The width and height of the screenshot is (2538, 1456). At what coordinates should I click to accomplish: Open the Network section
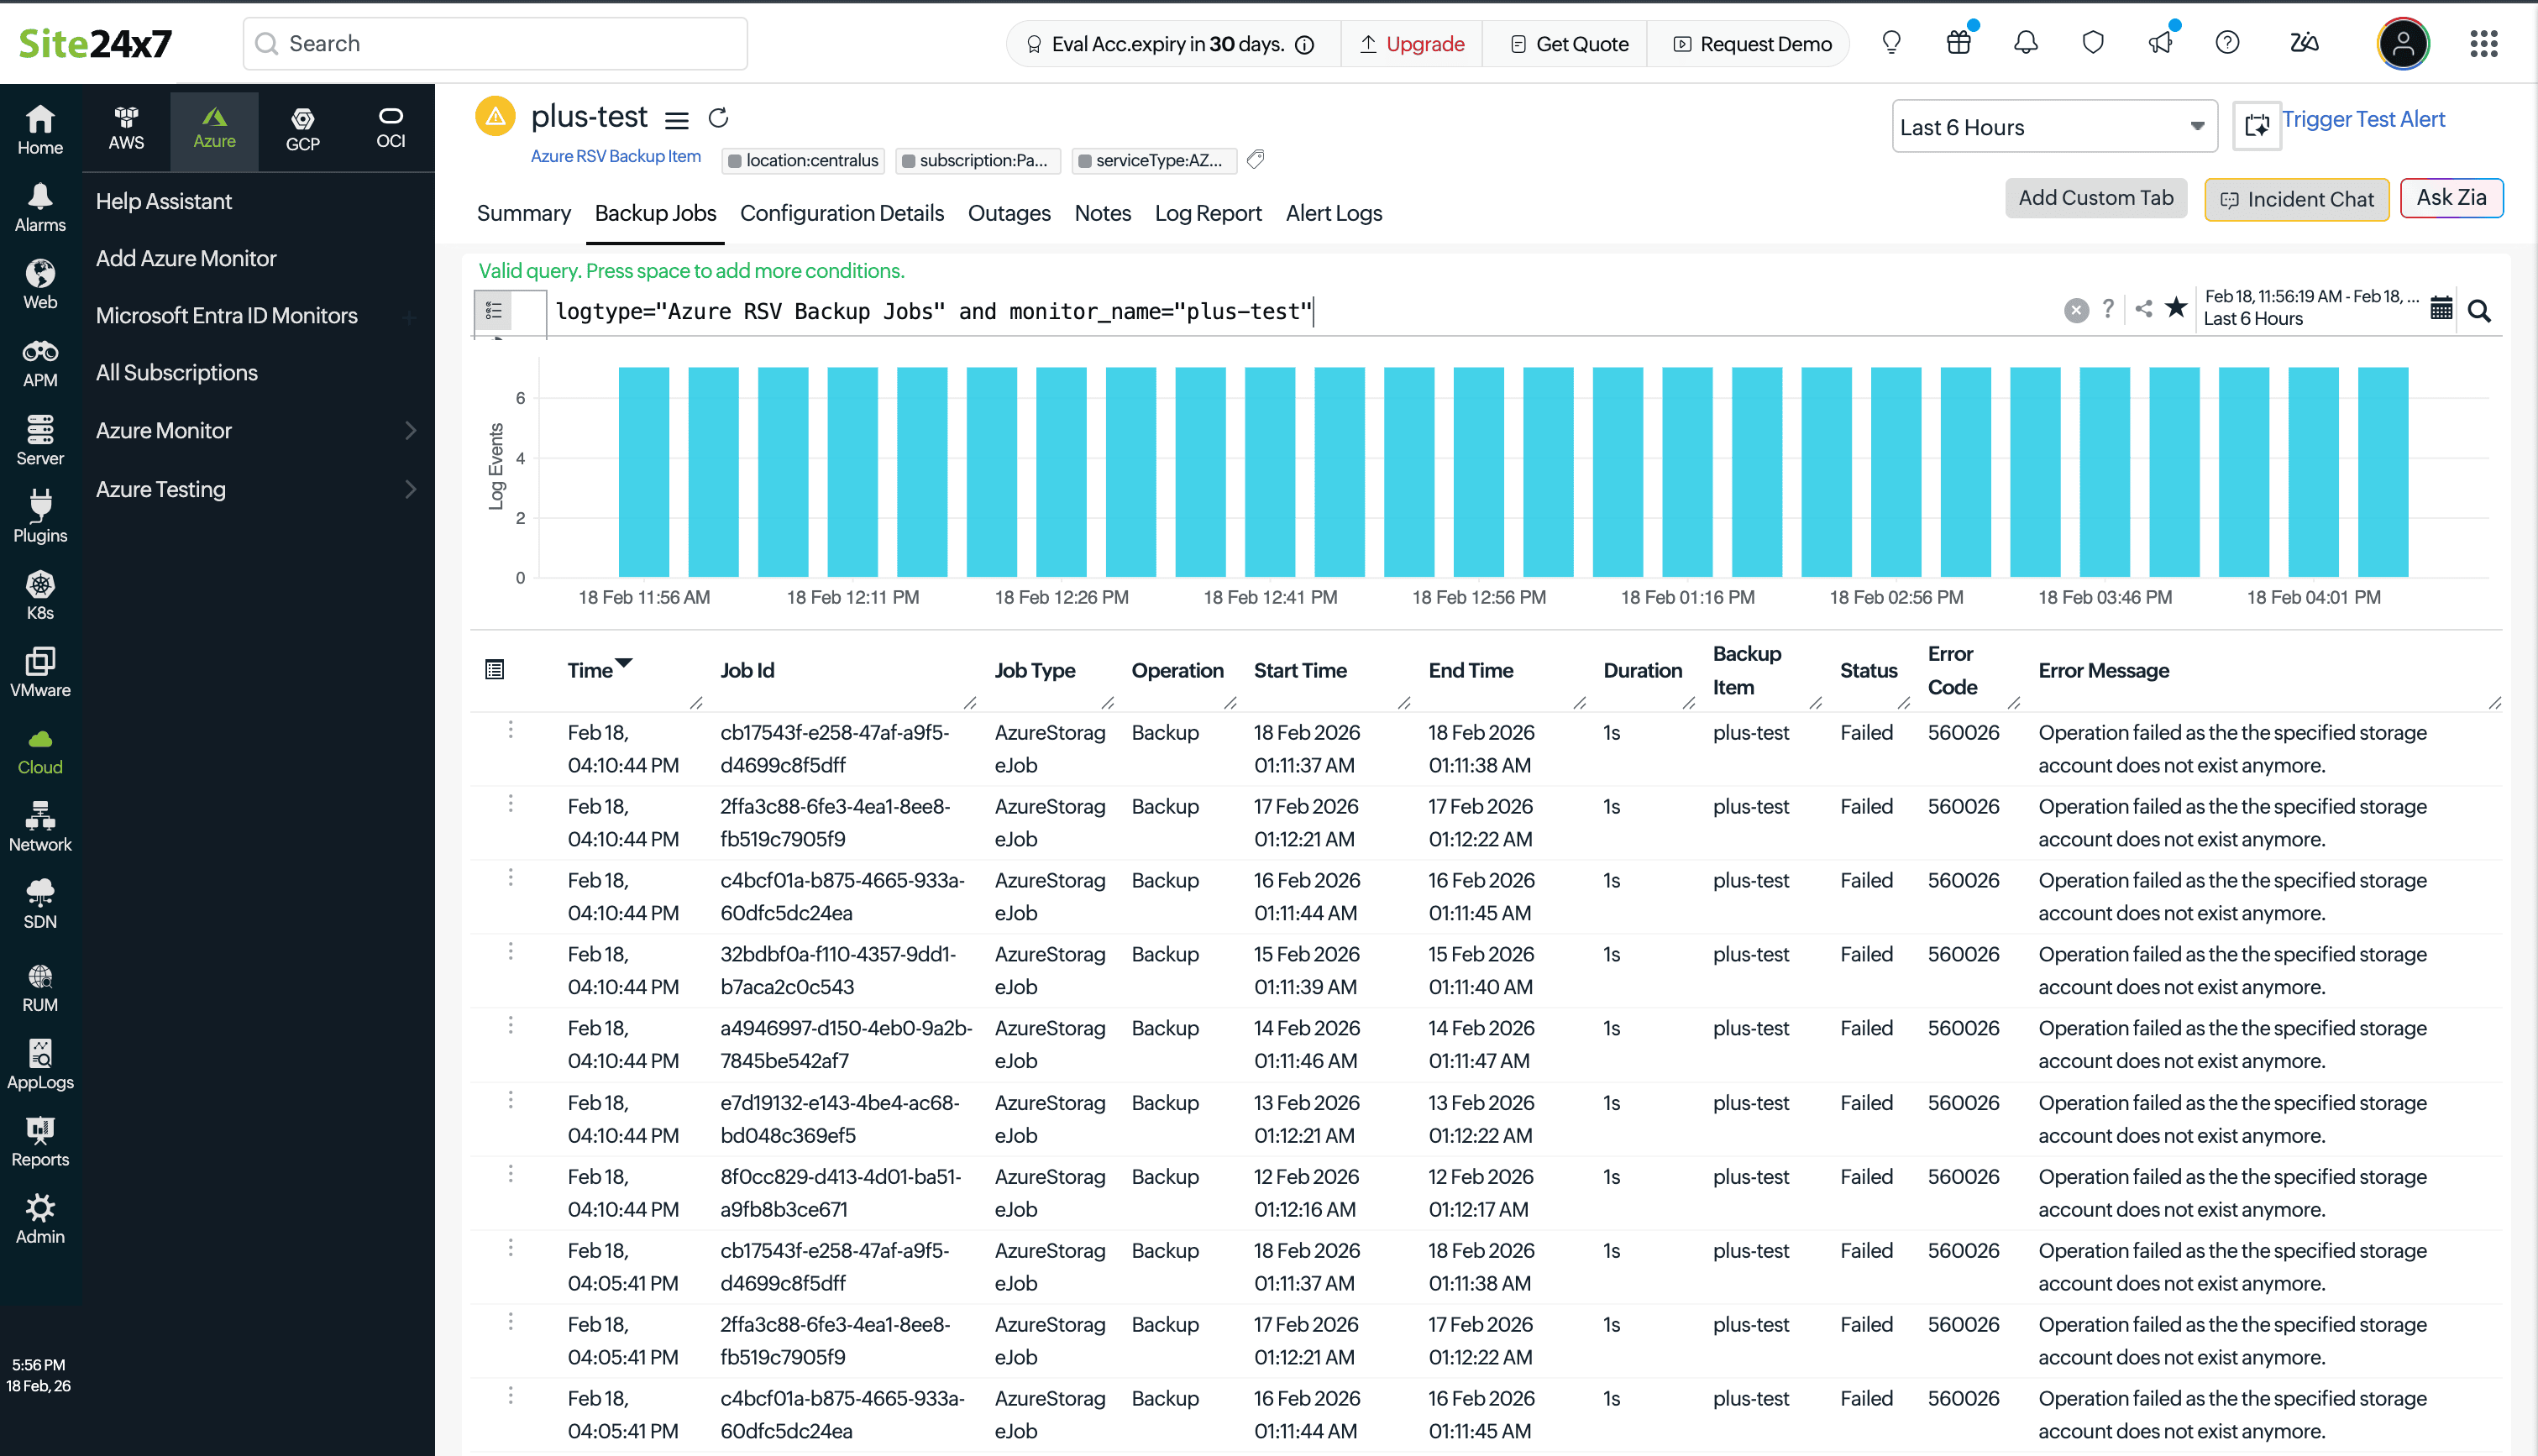(40, 828)
